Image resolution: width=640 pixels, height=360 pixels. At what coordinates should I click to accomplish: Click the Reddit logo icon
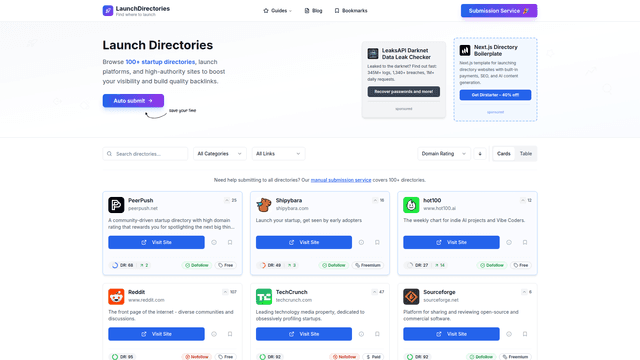(116, 296)
